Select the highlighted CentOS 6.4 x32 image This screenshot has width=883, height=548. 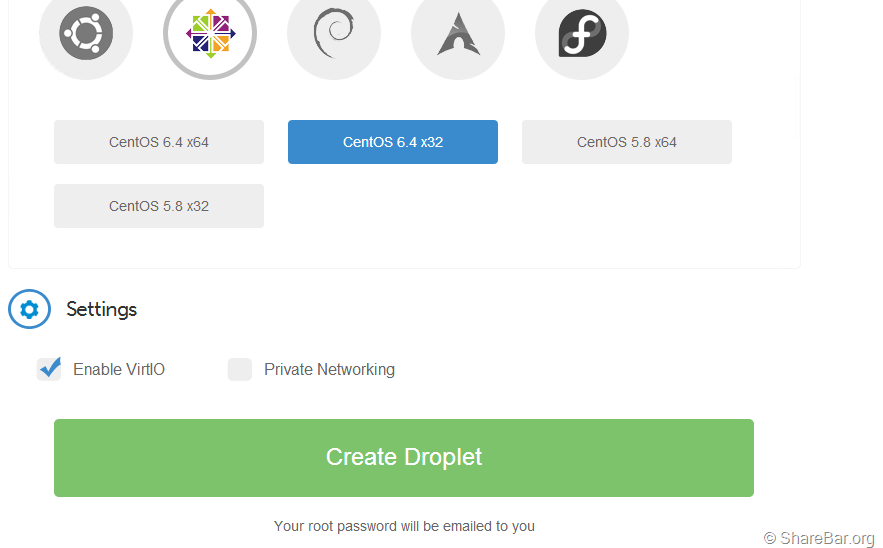393,142
